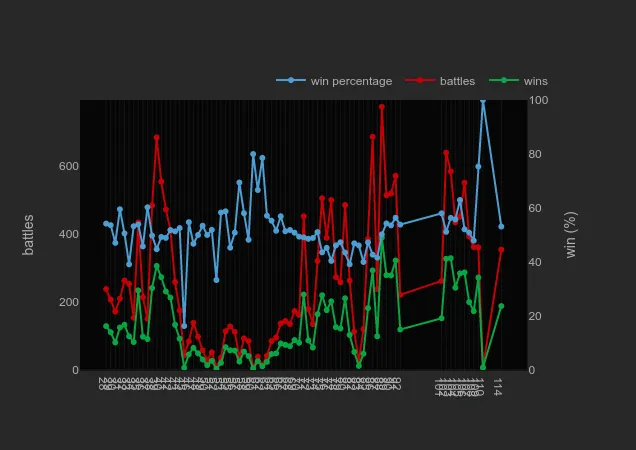
Task: Toggle the wins legend entry
Action: point(518,81)
